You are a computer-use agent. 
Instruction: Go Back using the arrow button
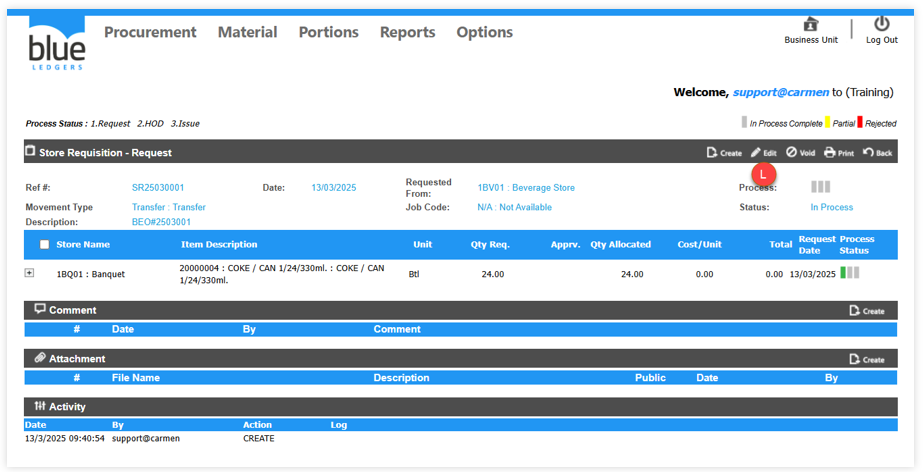click(x=877, y=153)
